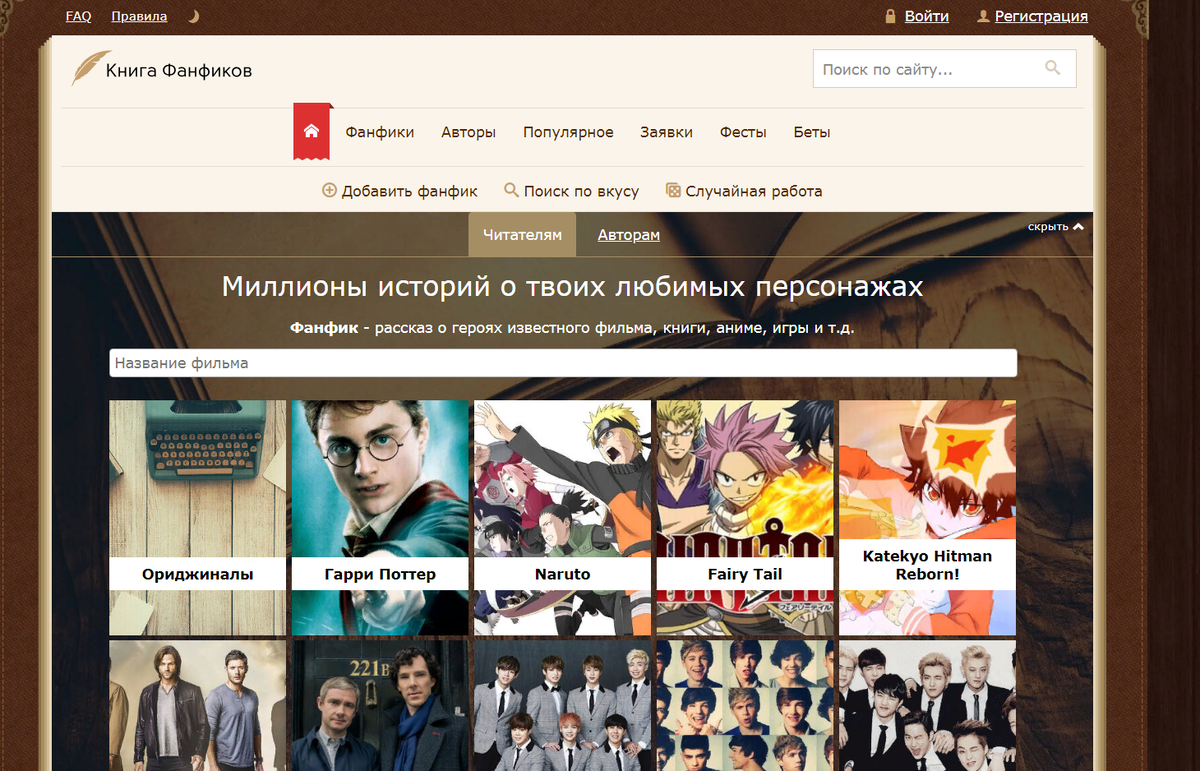The image size is (1200, 771).
Task: Toggle night mode moon icon
Action: pyautogui.click(x=194, y=16)
